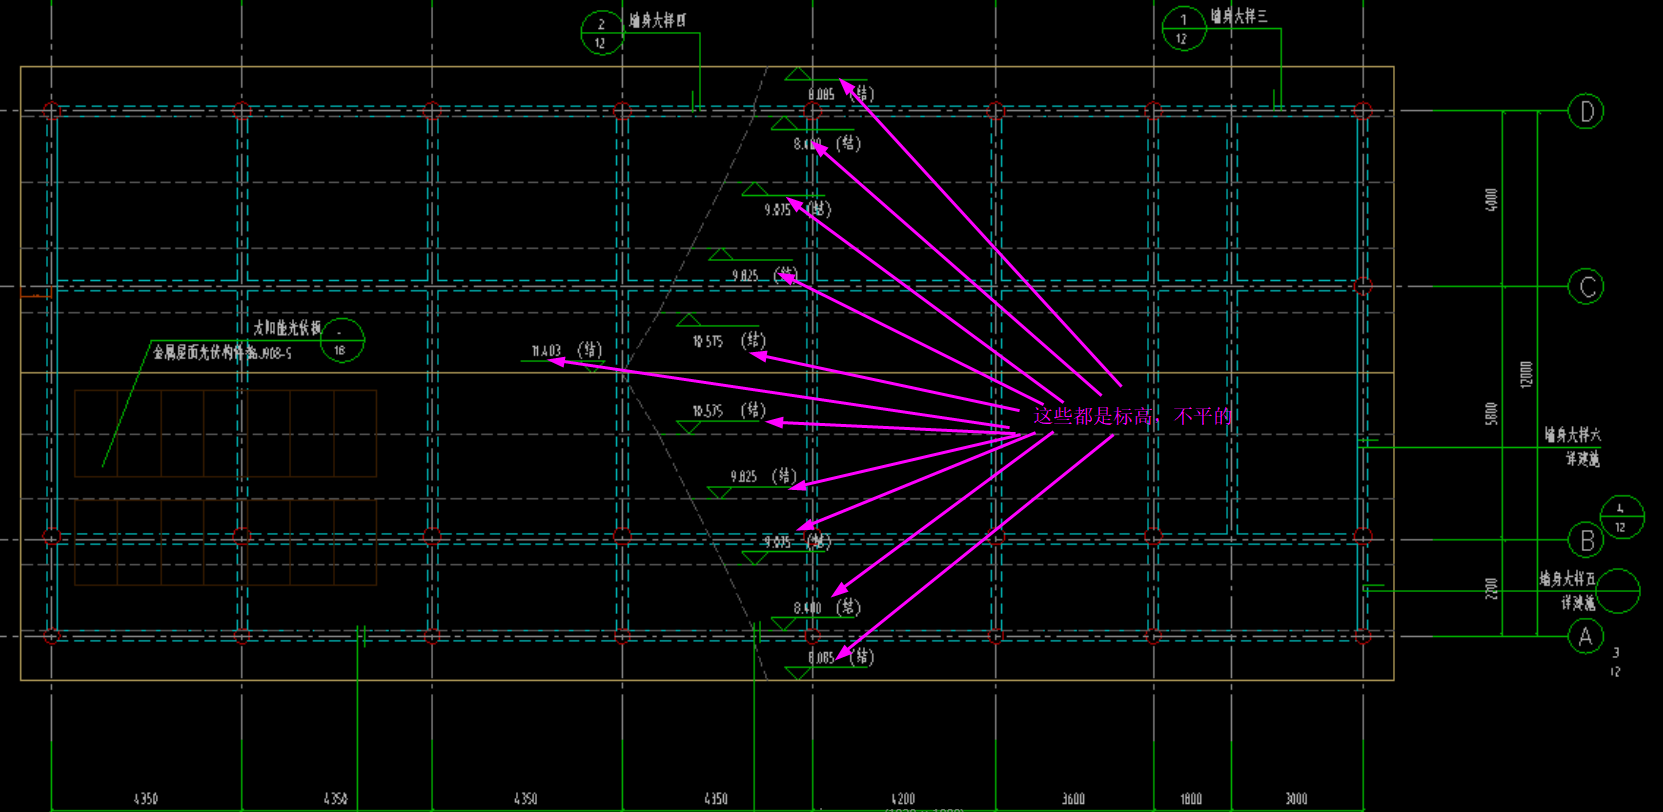Screen dimensions: 1663x812
Task: Select the 太阳能光伏板 text
Action: point(287,328)
